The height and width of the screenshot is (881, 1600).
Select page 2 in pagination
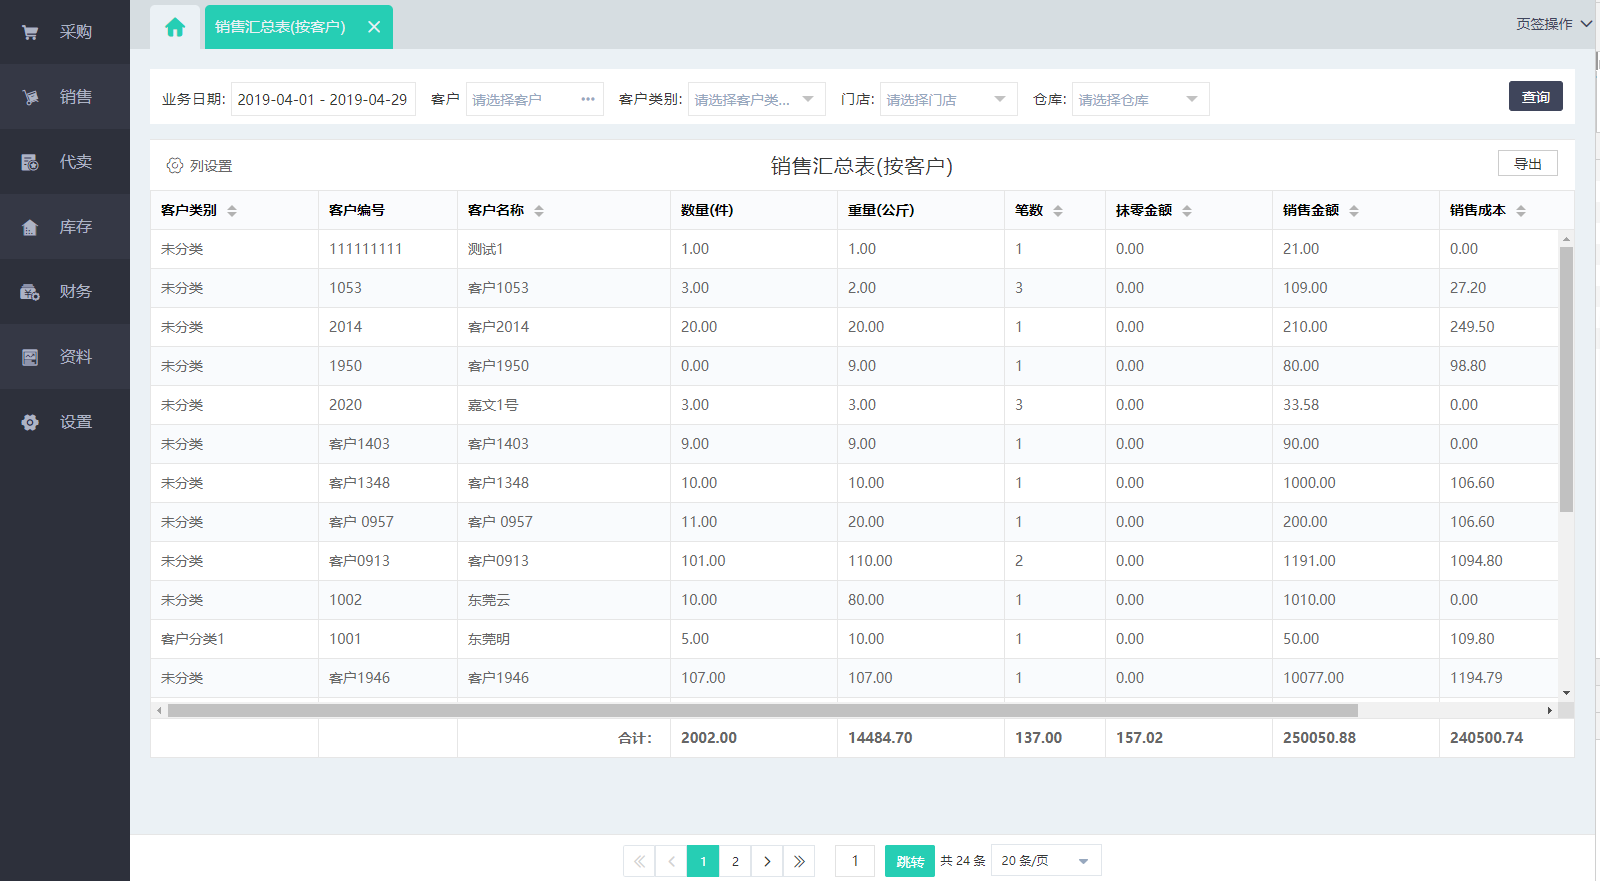pos(735,861)
